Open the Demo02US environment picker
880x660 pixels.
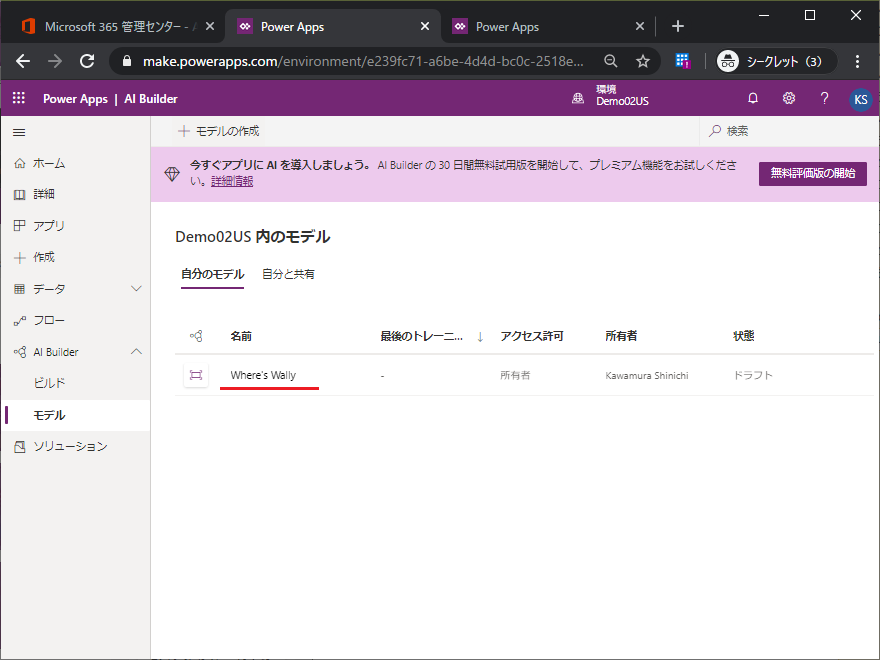(x=611, y=96)
